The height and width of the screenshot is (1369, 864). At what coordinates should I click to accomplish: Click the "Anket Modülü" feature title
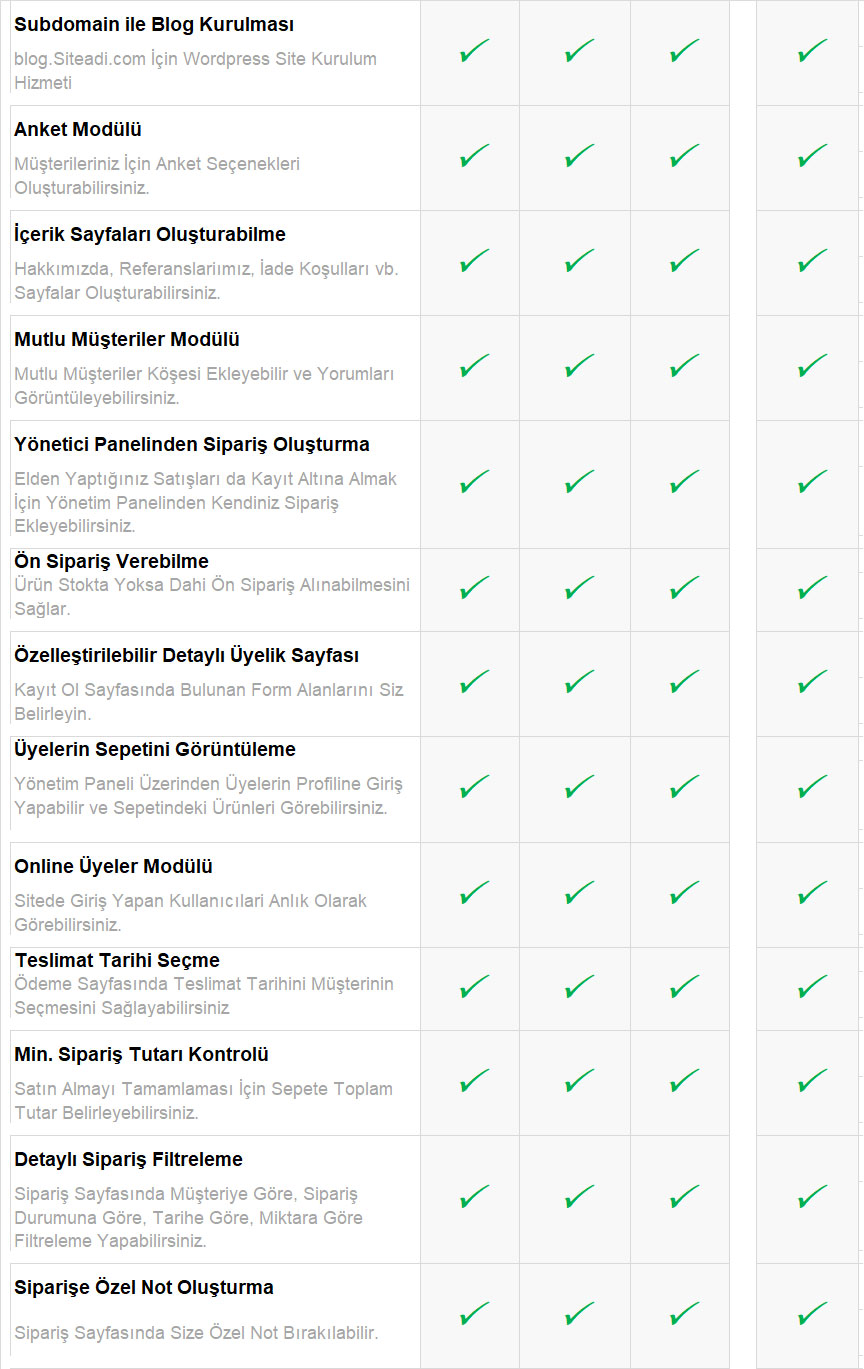(78, 130)
